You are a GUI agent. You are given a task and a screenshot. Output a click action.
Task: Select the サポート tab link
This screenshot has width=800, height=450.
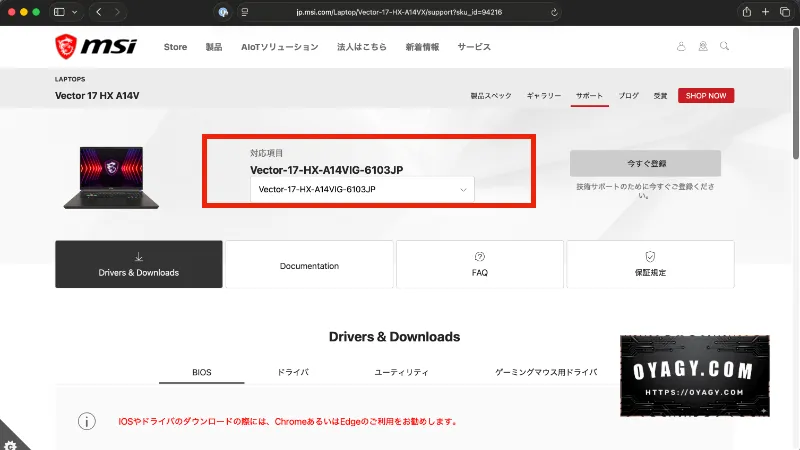pos(589,96)
